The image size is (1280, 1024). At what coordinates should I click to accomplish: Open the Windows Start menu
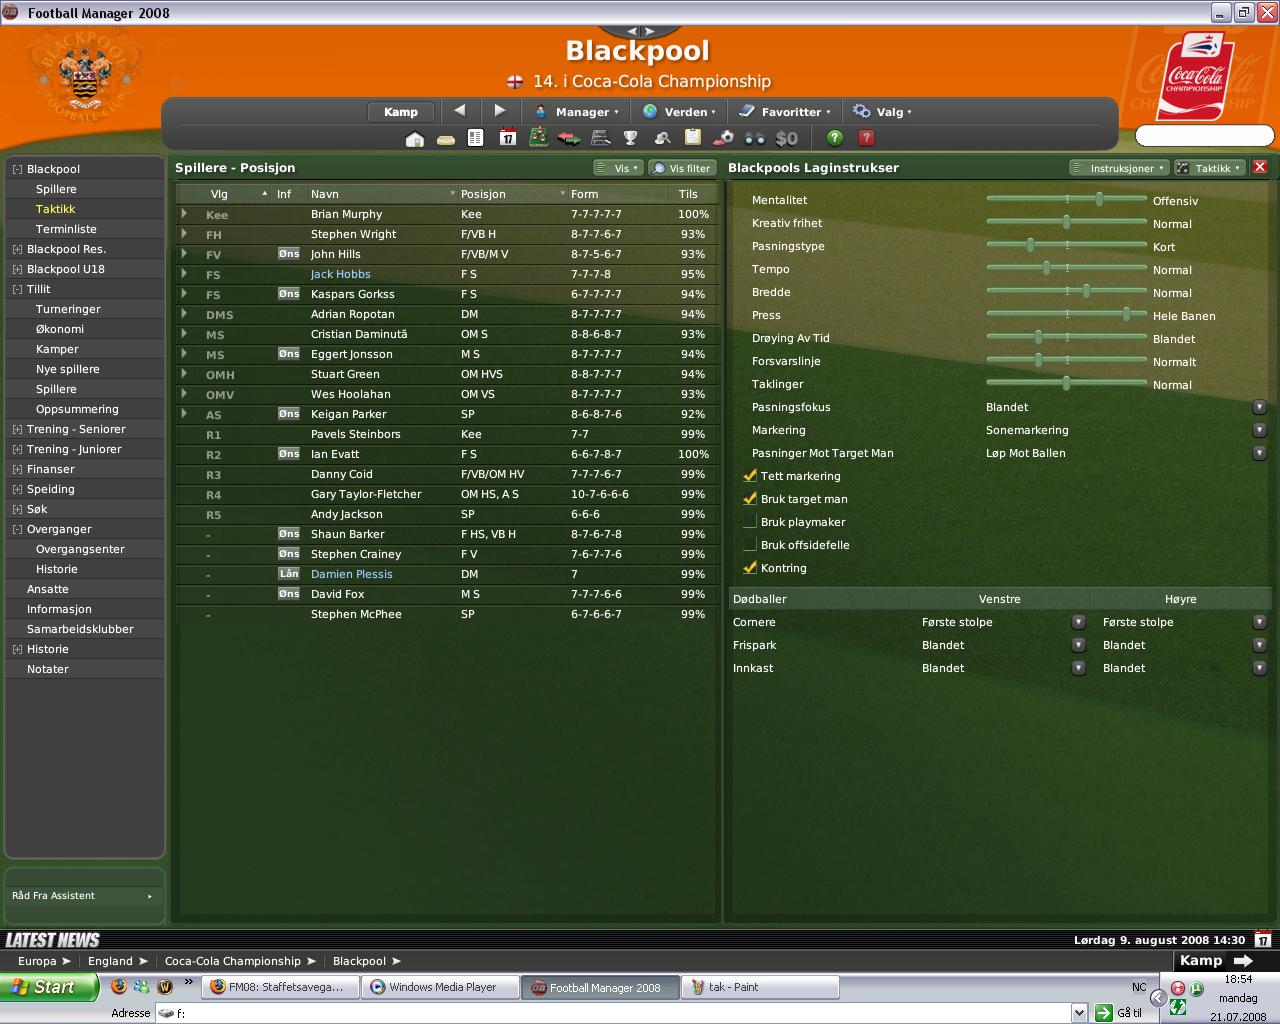(x=49, y=987)
